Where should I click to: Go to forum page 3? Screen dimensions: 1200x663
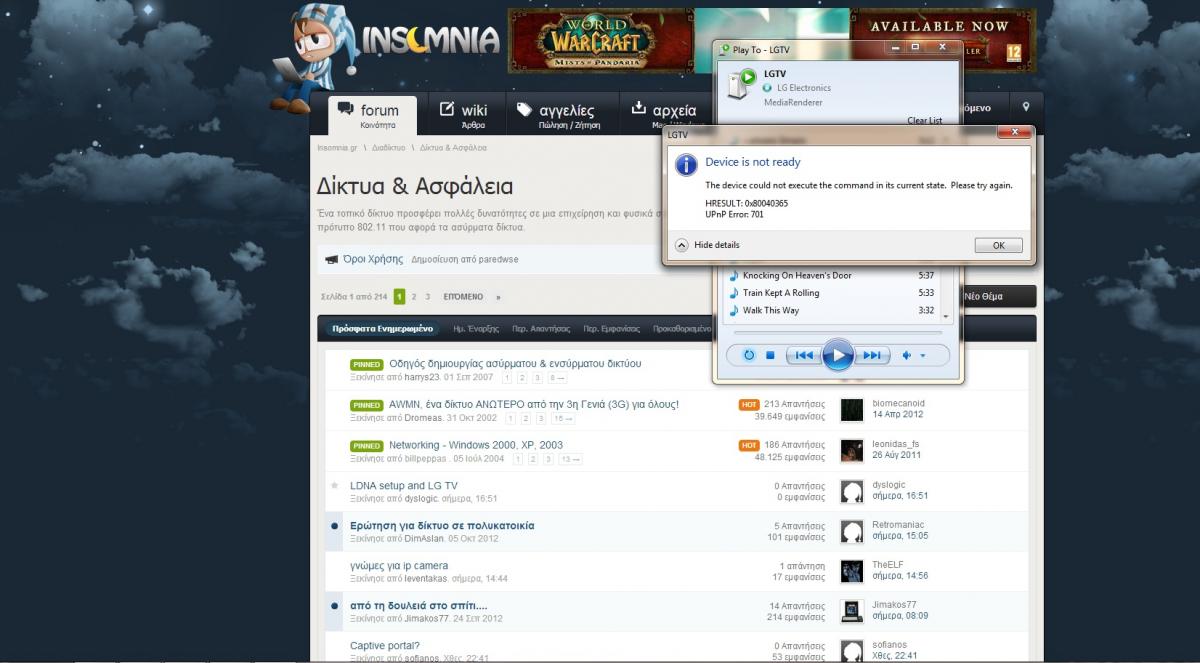click(x=428, y=297)
